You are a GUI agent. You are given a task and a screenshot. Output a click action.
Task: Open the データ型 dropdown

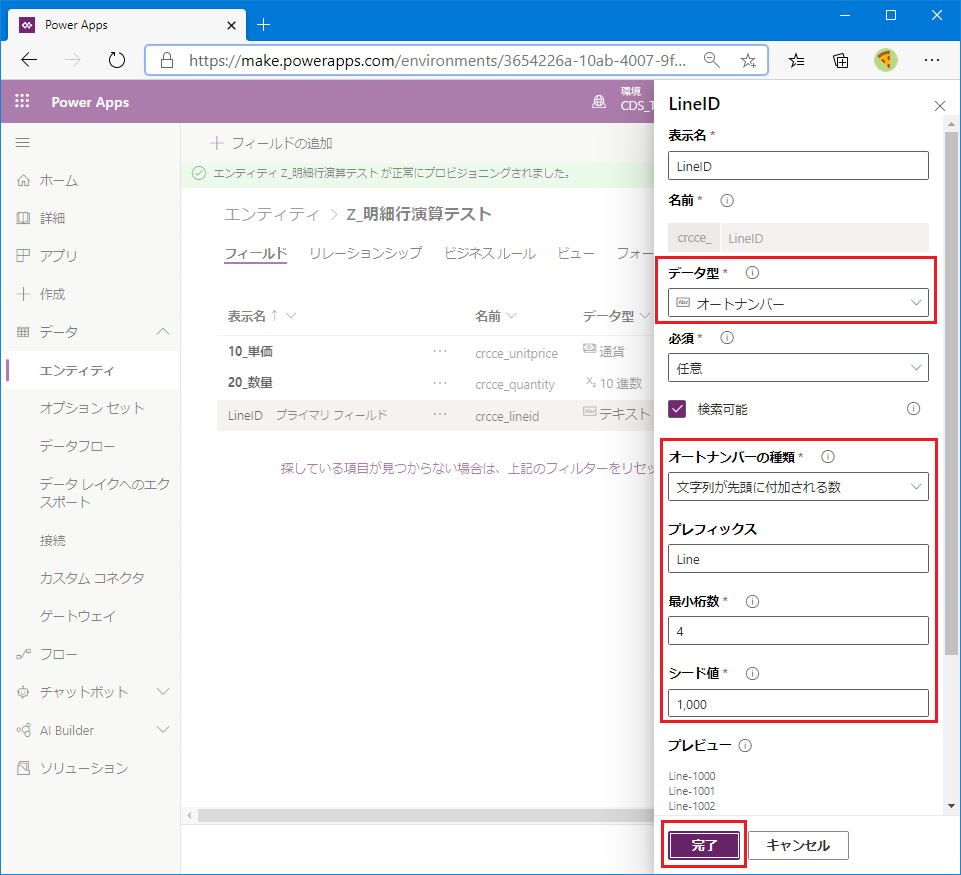(798, 303)
